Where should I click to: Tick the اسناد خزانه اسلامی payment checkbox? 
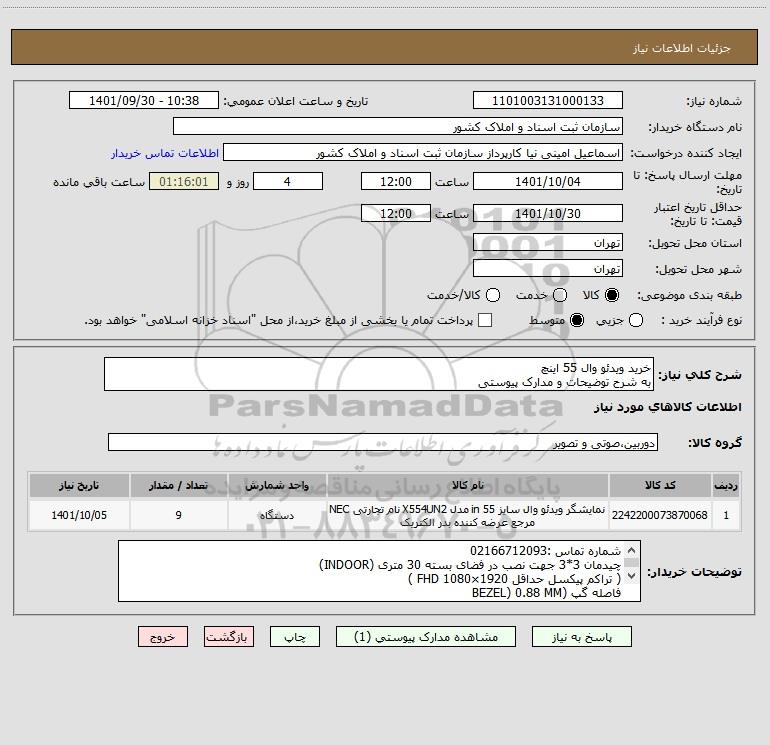pos(485,320)
